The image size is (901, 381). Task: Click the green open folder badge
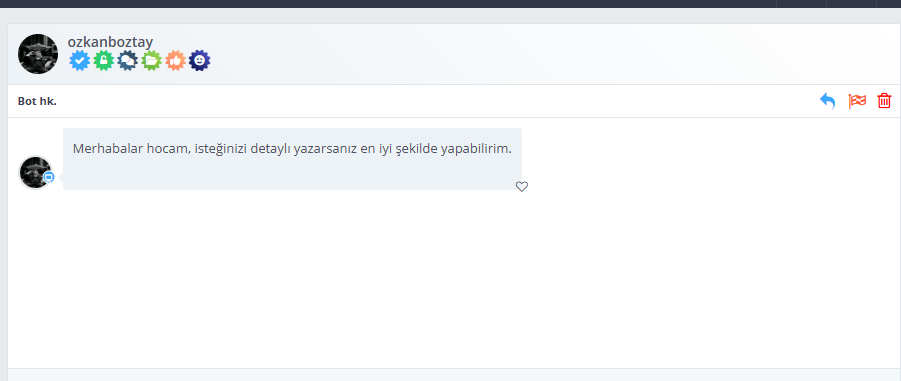pos(151,60)
